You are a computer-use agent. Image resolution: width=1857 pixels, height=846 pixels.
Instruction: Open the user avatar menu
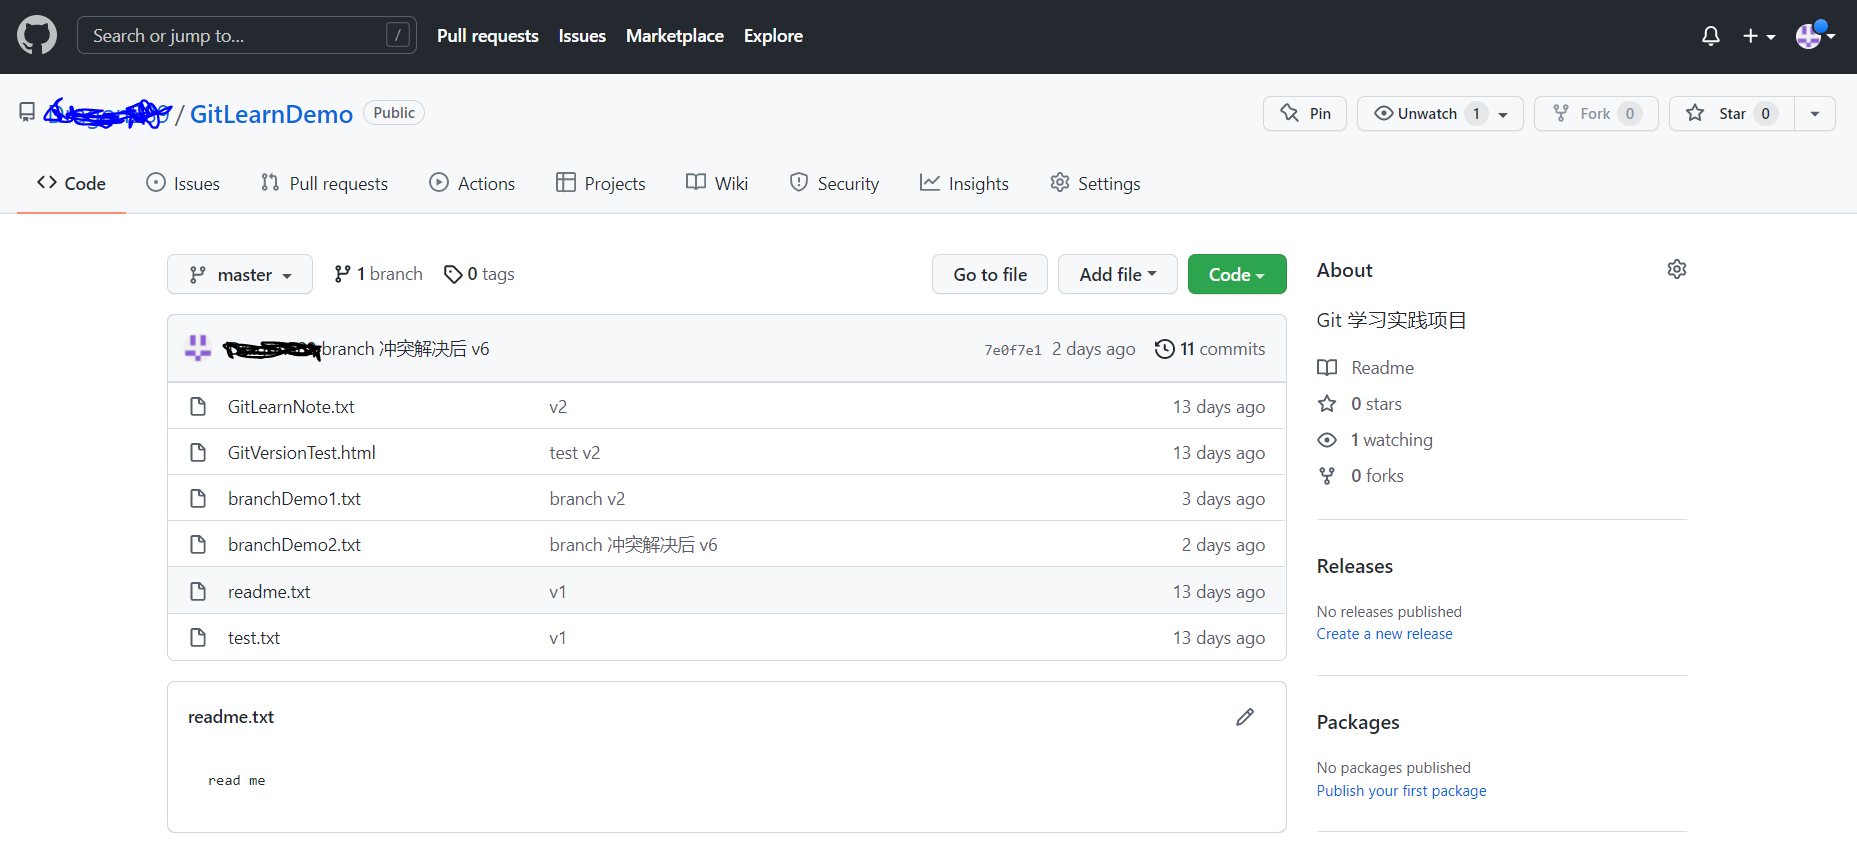tap(1815, 36)
